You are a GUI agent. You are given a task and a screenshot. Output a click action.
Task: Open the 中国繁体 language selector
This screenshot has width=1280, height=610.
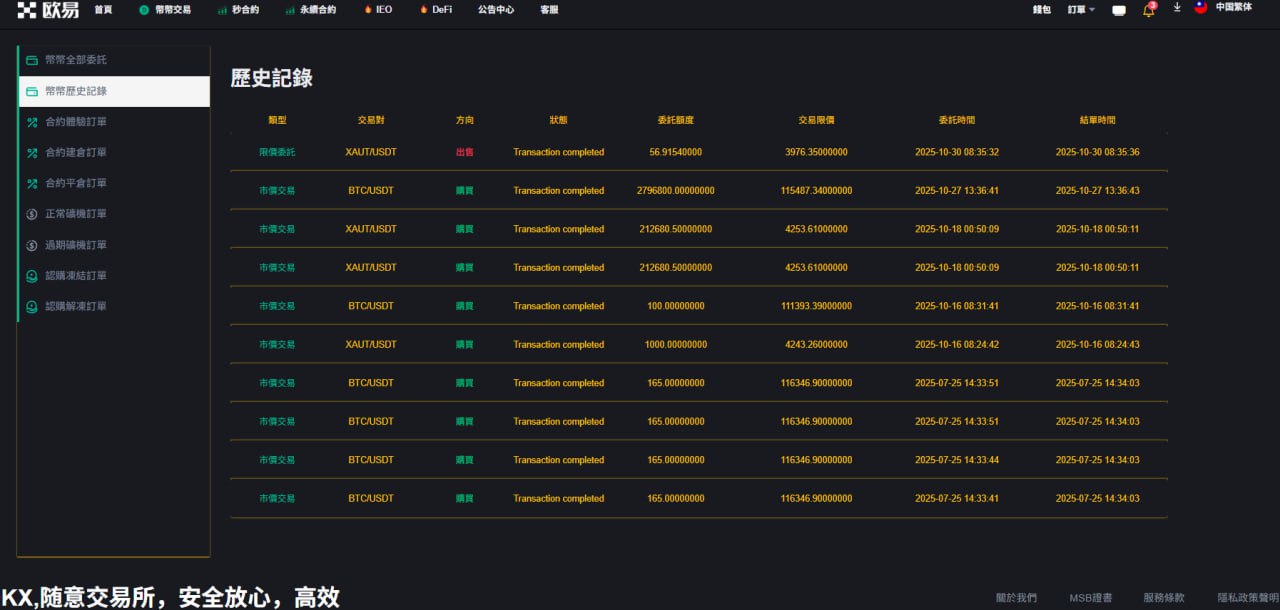click(x=1233, y=8)
